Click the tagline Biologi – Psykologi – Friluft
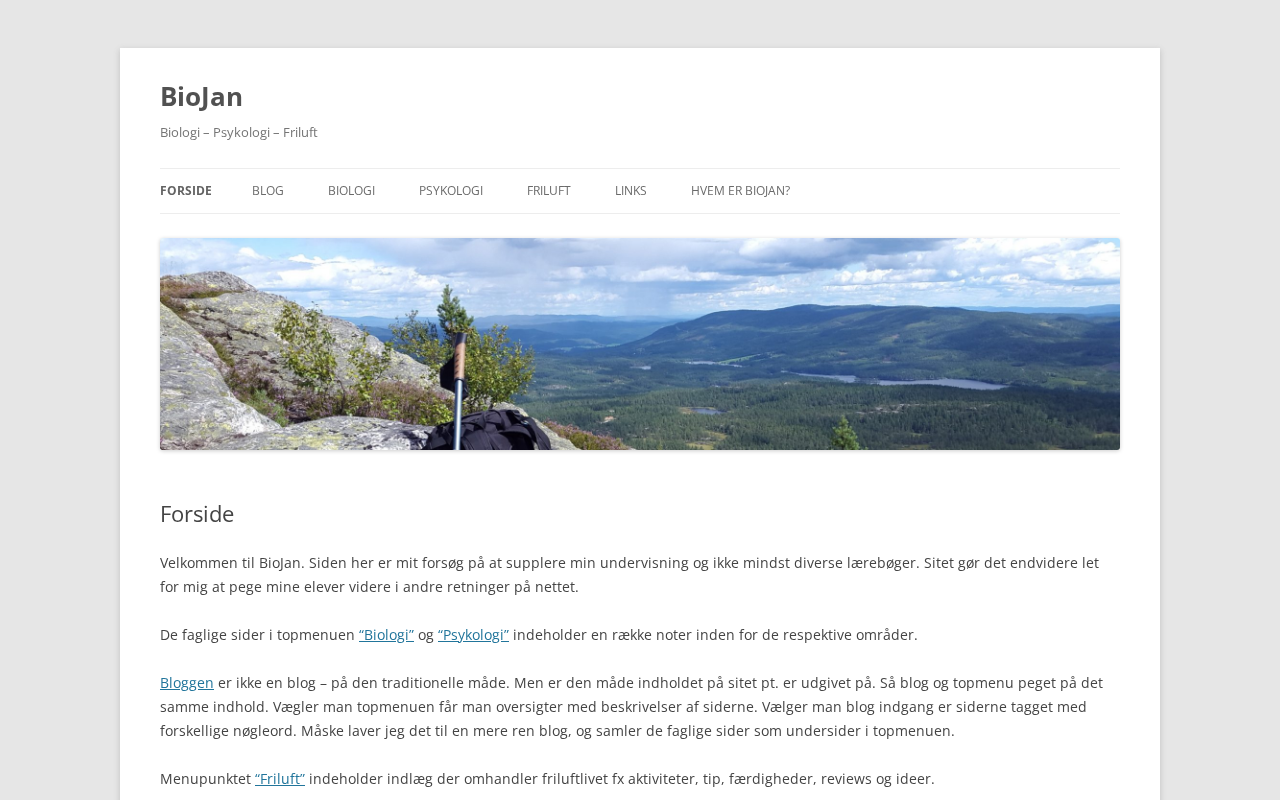The height and width of the screenshot is (800, 1280). (239, 132)
